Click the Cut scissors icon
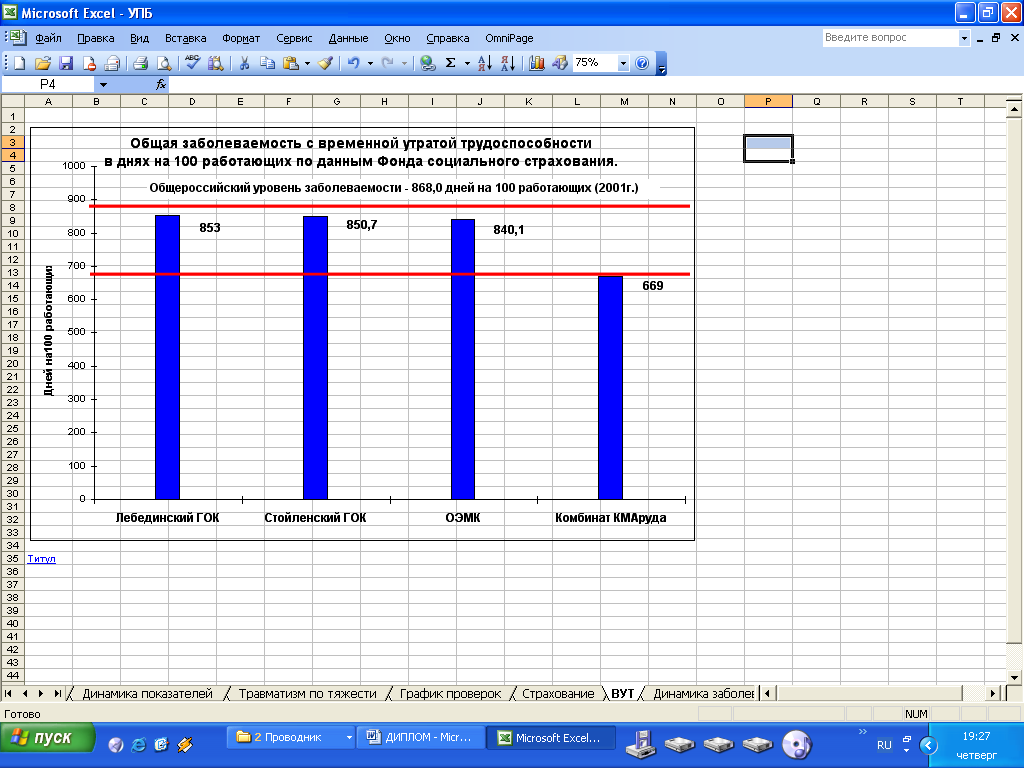This screenshot has width=1024, height=768. [243, 63]
